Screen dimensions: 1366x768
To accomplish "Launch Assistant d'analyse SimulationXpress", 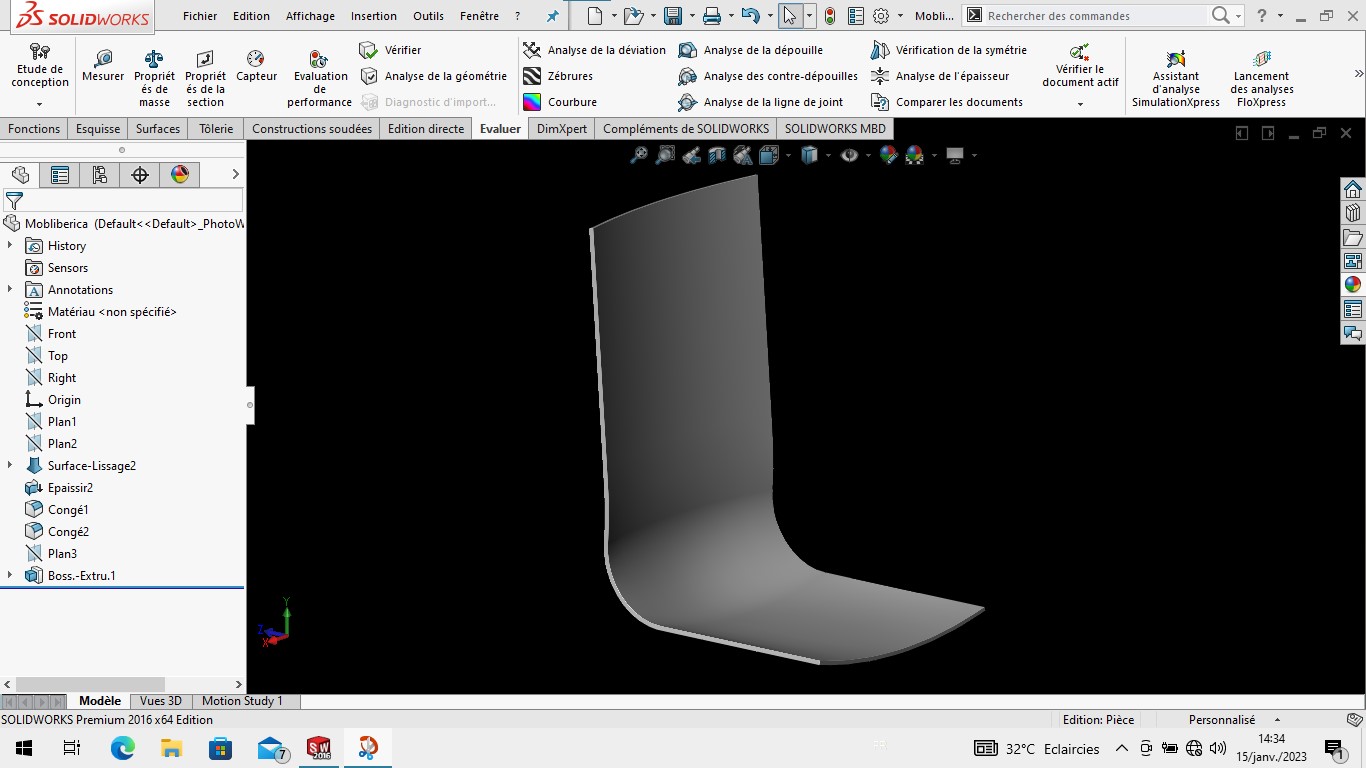I will tap(1176, 78).
